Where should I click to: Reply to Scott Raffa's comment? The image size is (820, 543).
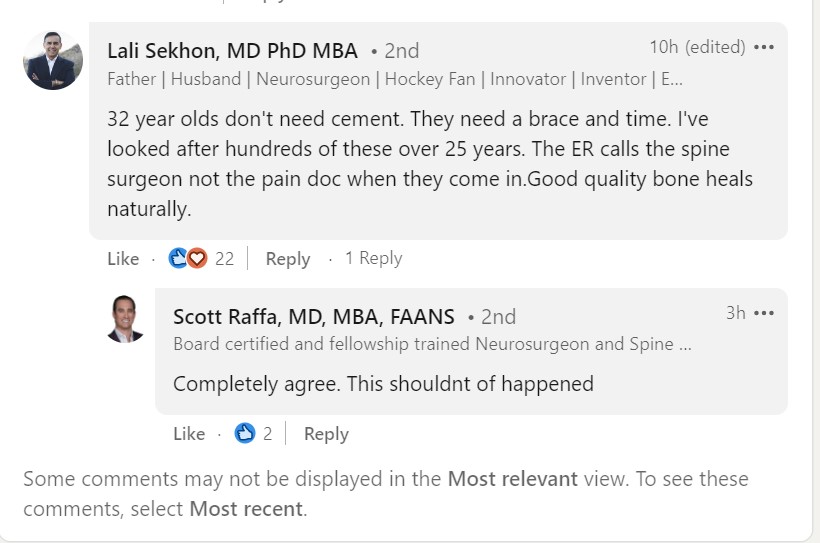click(x=326, y=434)
